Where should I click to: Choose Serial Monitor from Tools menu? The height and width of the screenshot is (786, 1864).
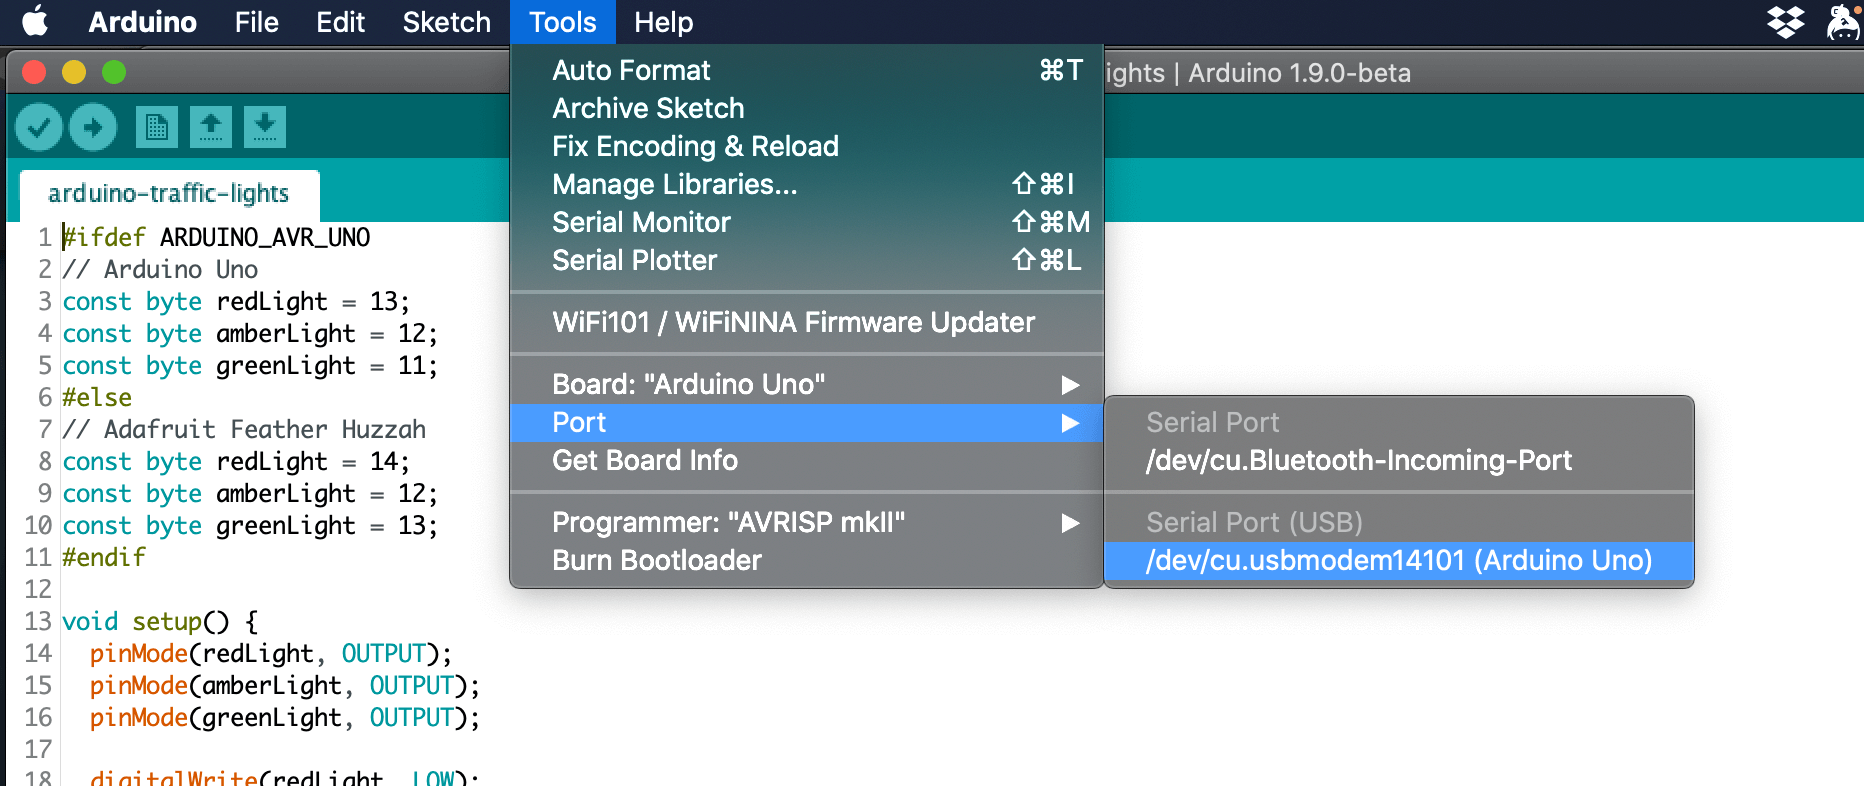click(641, 222)
